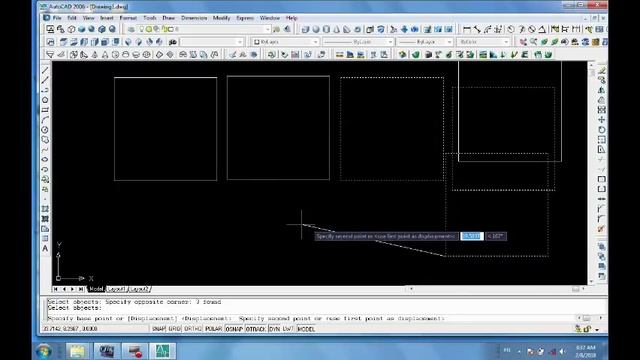Select the Model tab

tap(96, 289)
